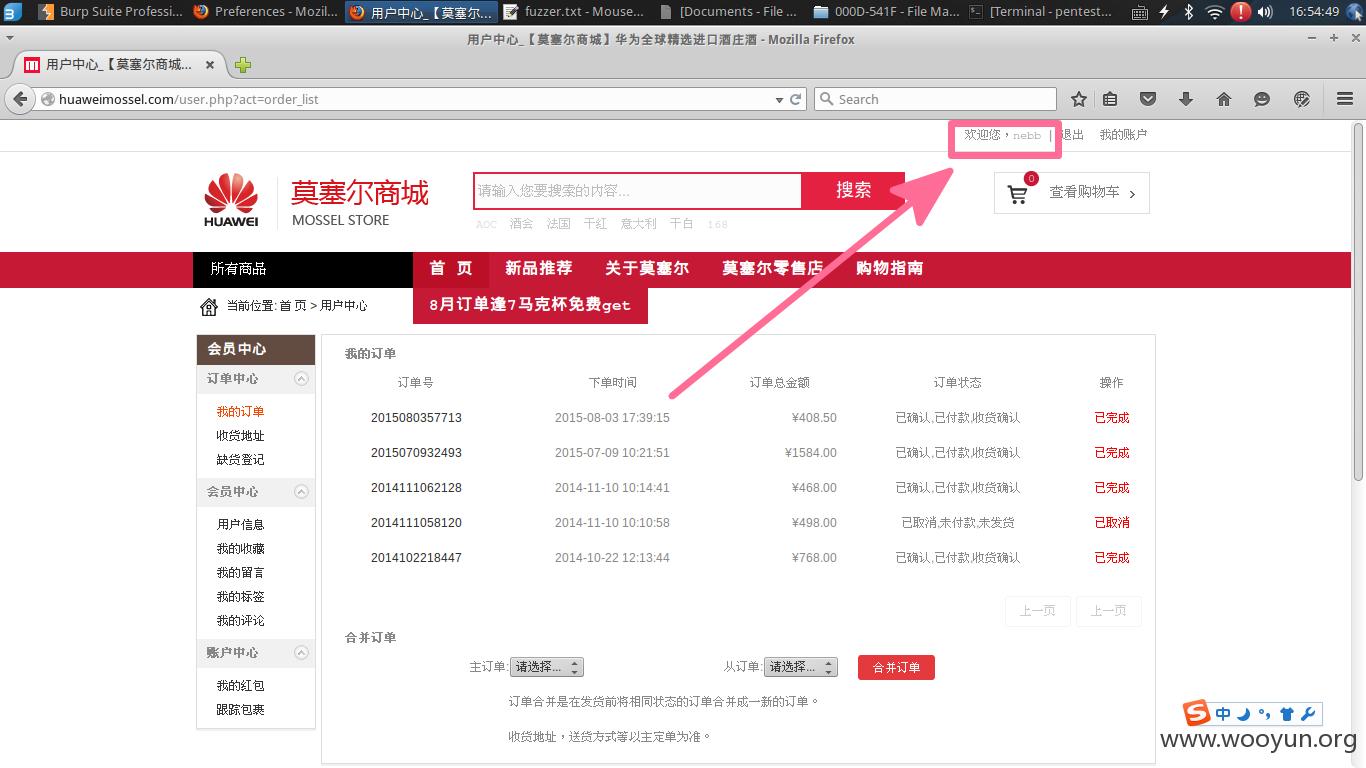Click the keyboard icon in the tray
Screen dimensions: 1366x768
click(x=1140, y=13)
